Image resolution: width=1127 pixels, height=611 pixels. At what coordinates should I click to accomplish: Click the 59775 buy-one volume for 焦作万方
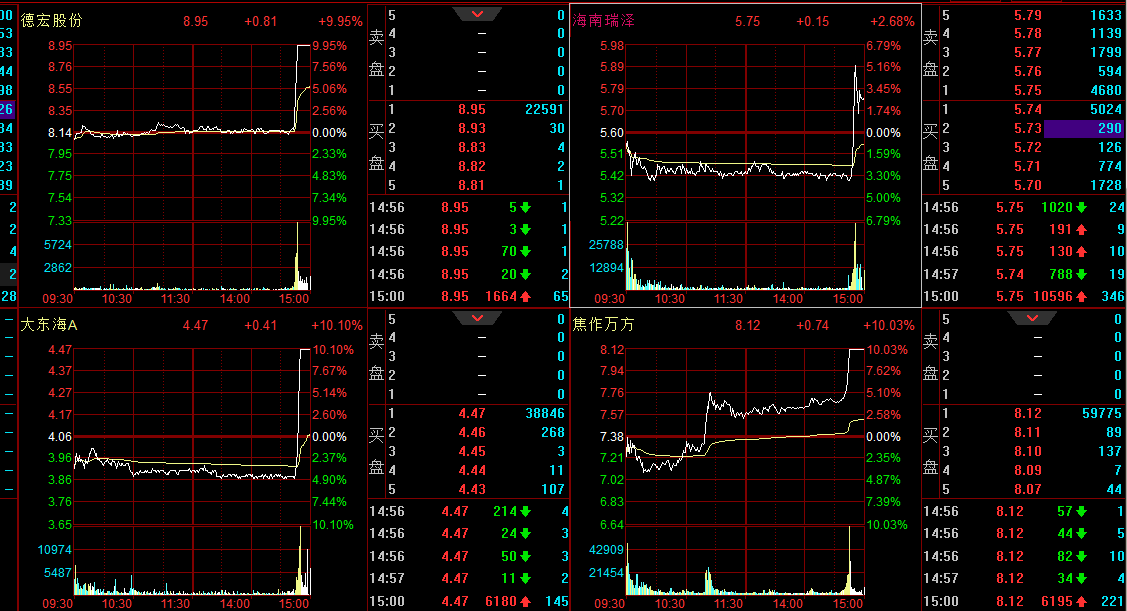point(1102,413)
